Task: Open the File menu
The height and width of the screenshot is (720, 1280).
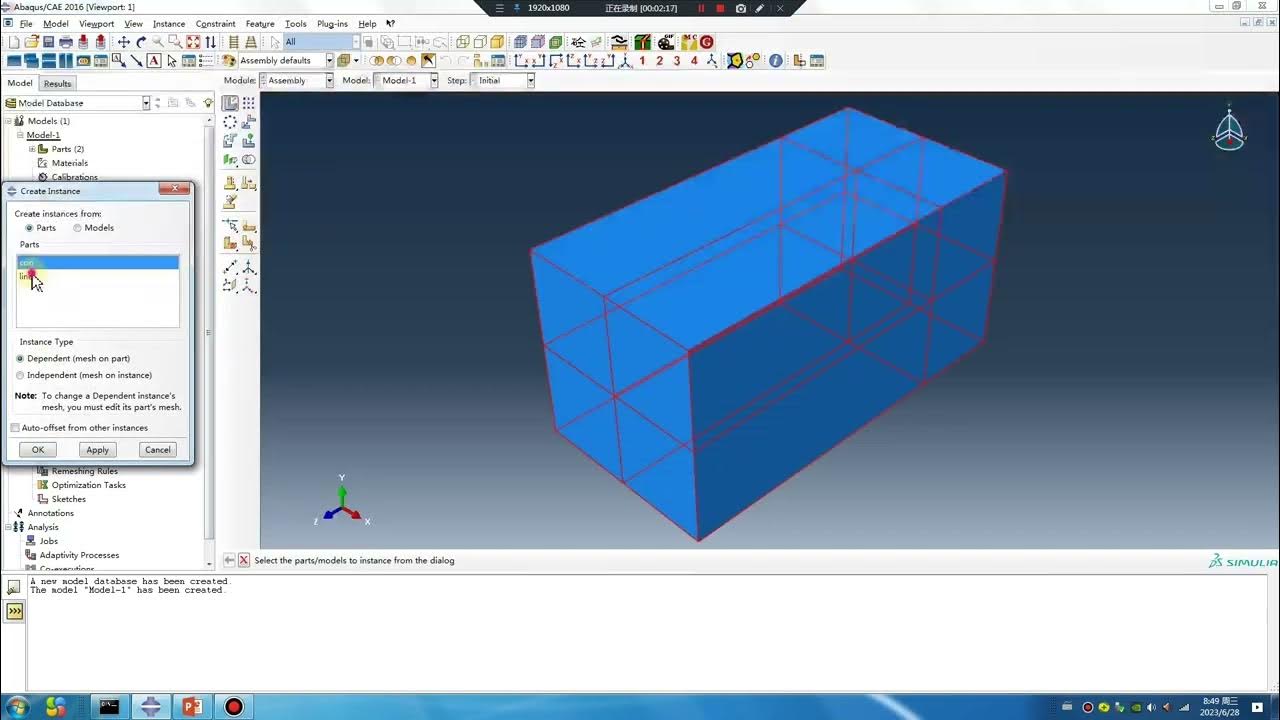Action: (26, 23)
